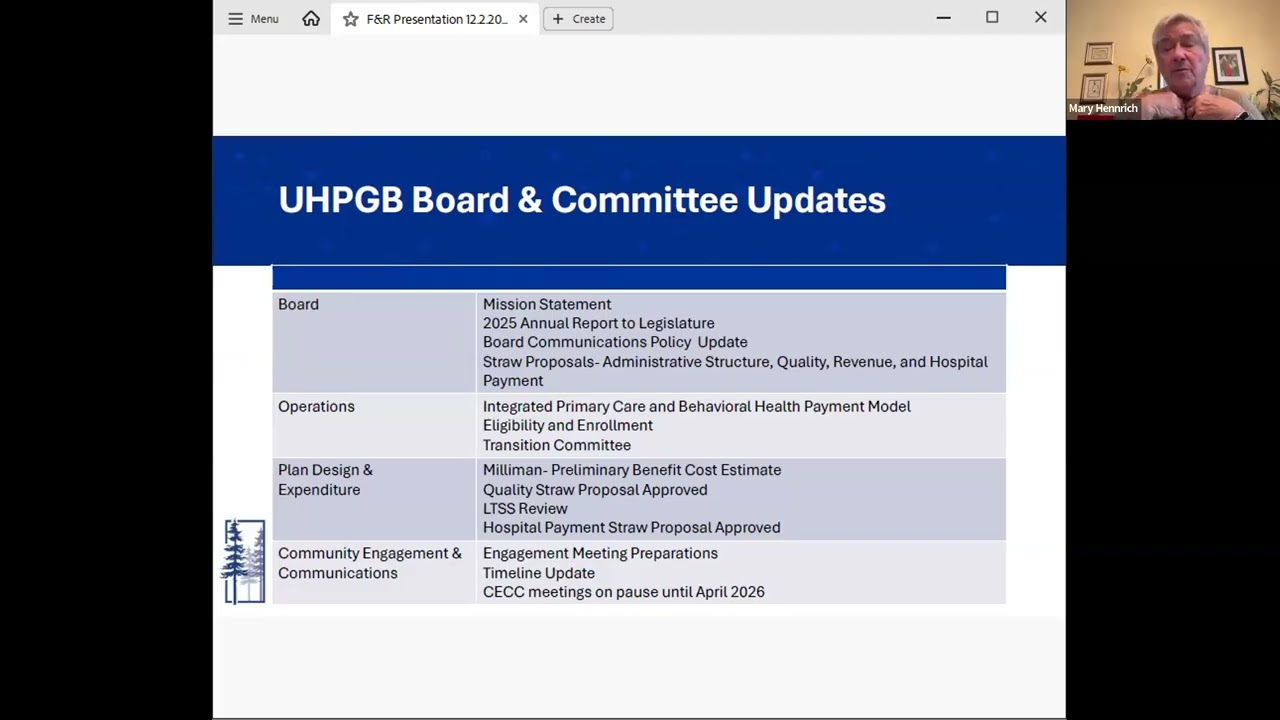Click Timeline Update text
The height and width of the screenshot is (720, 1280).
539,573
